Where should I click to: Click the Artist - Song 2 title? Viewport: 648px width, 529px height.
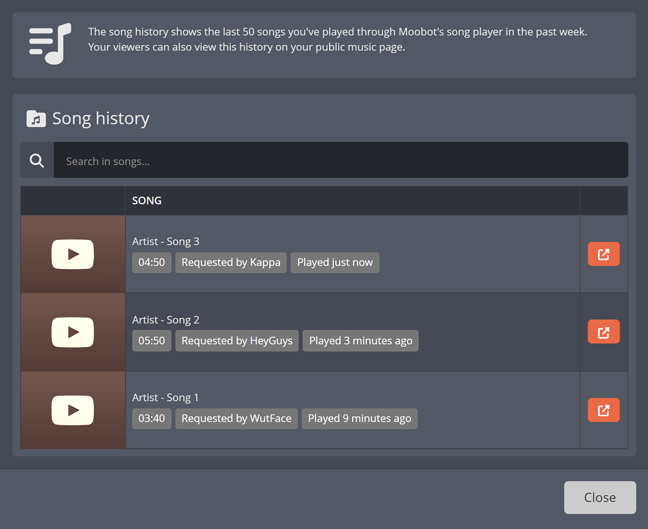(x=166, y=320)
